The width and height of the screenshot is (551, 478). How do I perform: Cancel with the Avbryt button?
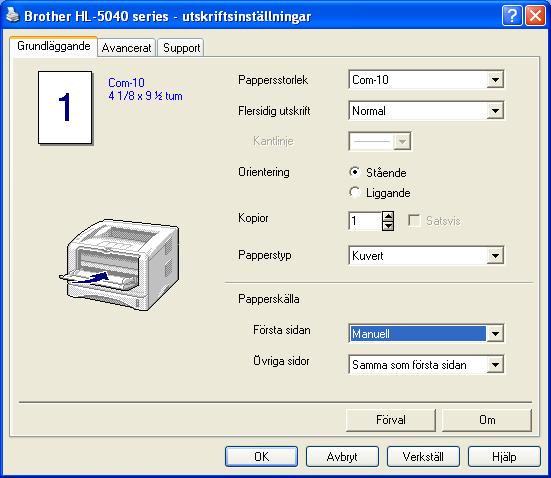[x=342, y=457]
